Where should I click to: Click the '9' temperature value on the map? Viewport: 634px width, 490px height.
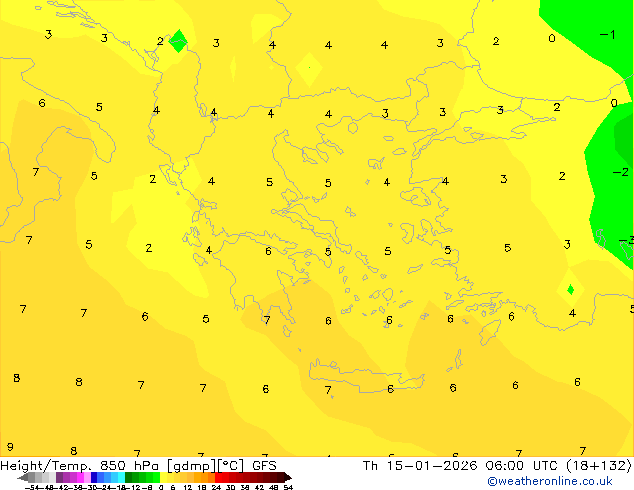coord(10,447)
